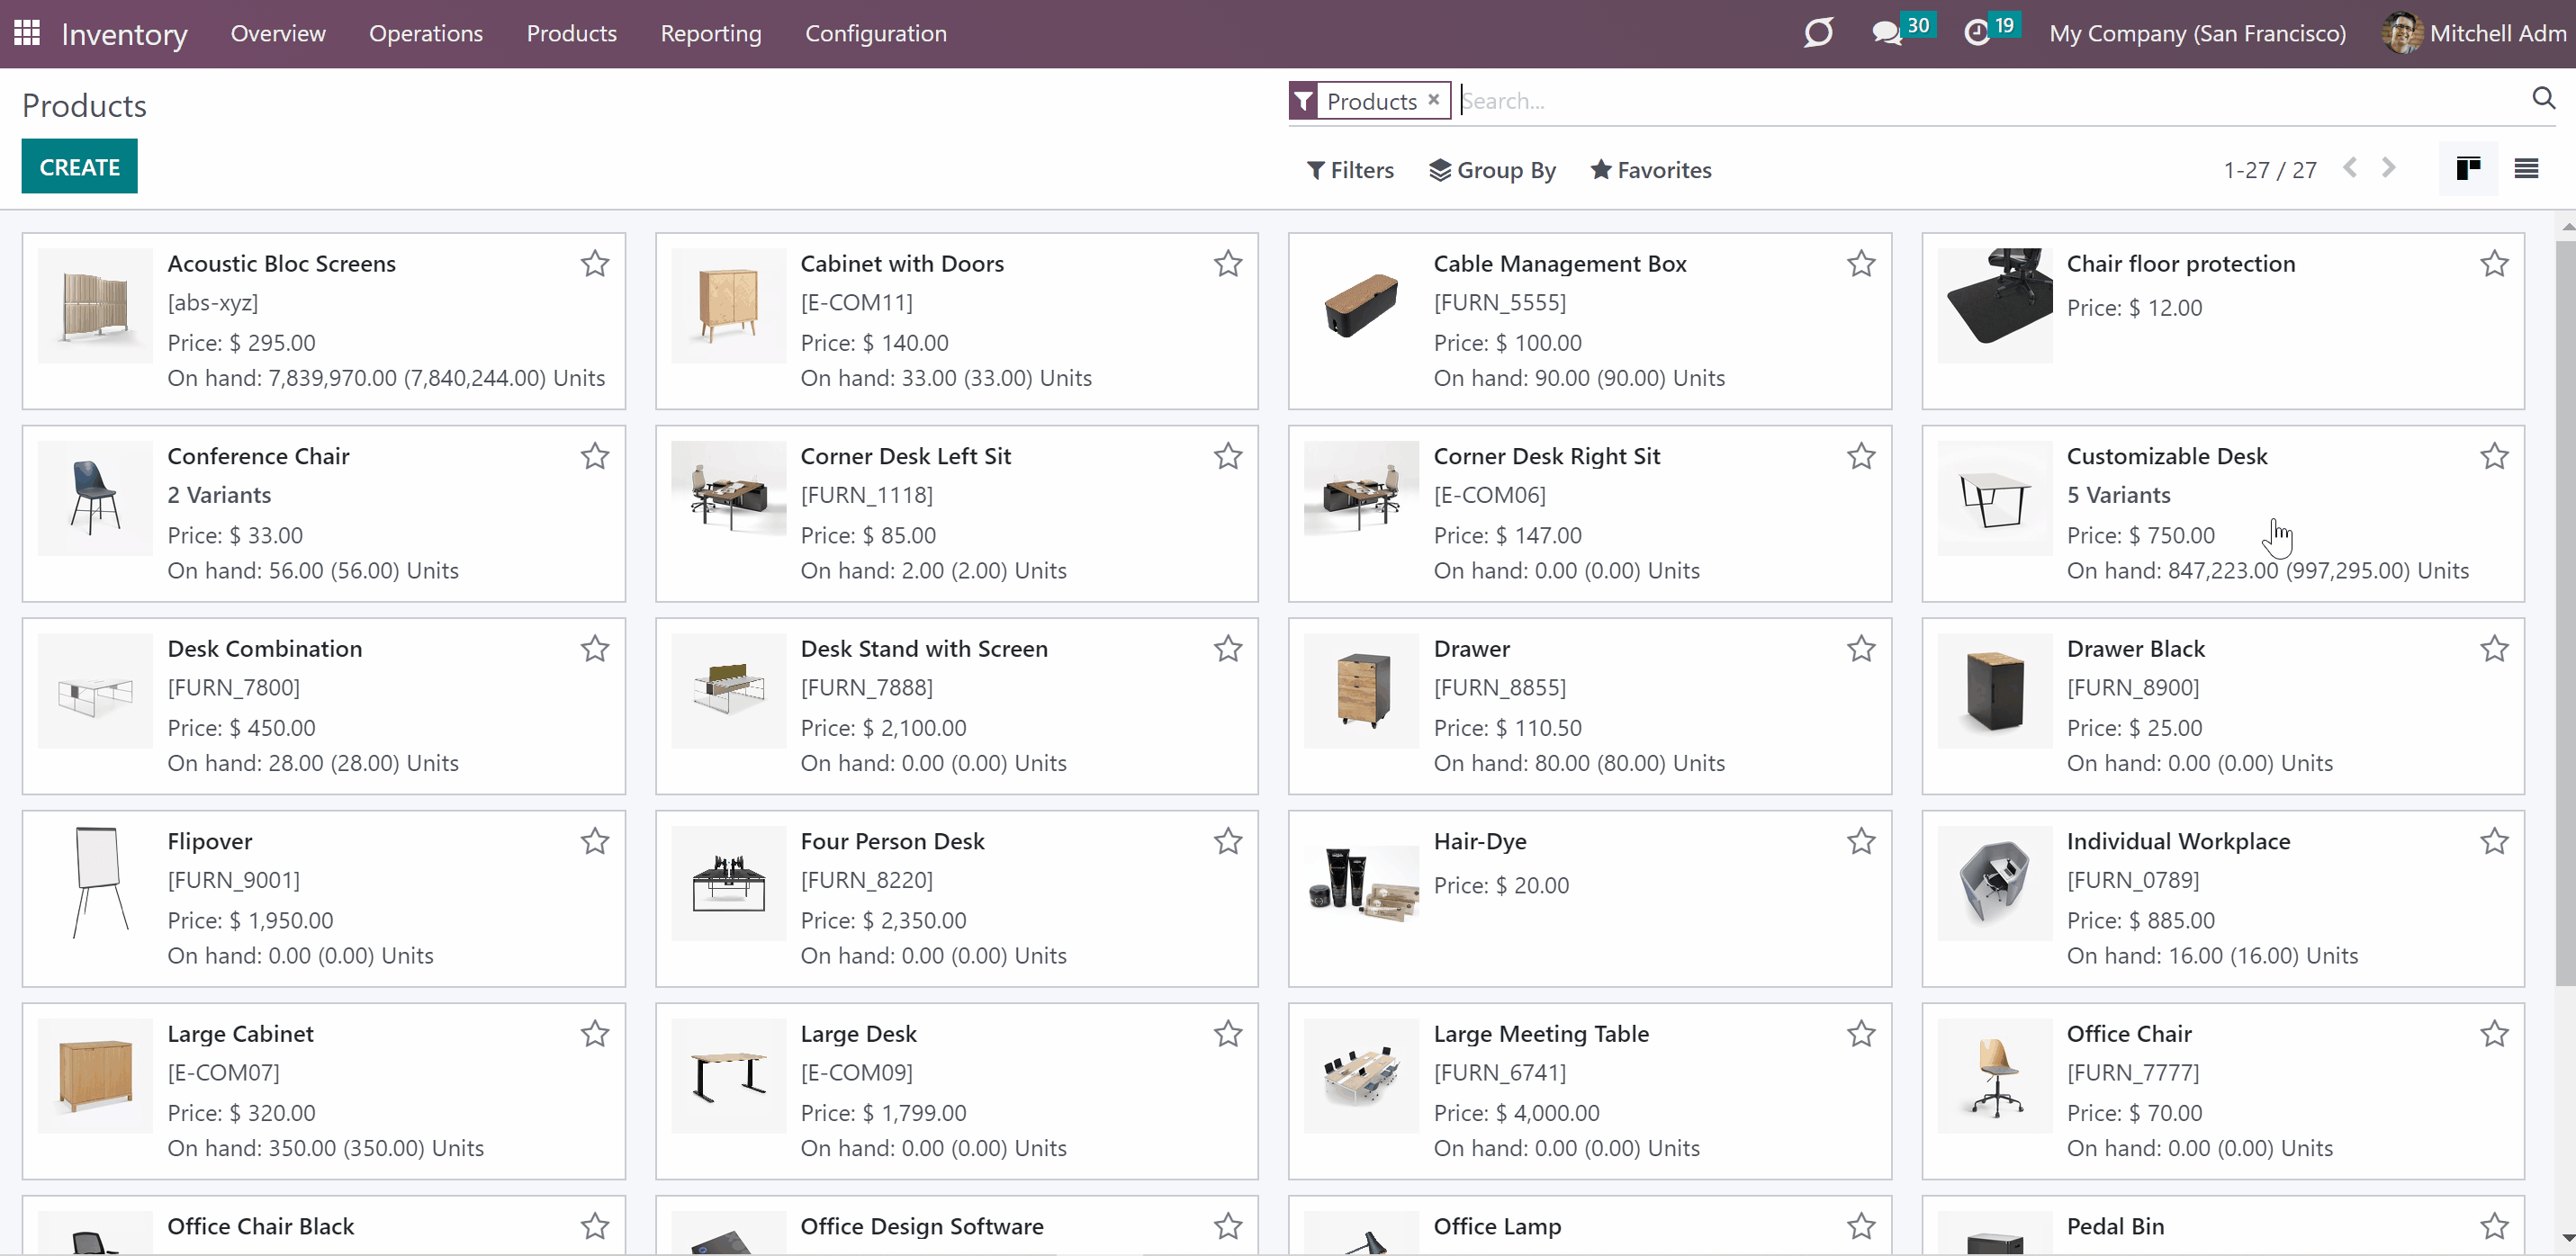The image size is (2576, 1256).
Task: Favorite the Individual Workplace product
Action: pyautogui.click(x=2494, y=841)
